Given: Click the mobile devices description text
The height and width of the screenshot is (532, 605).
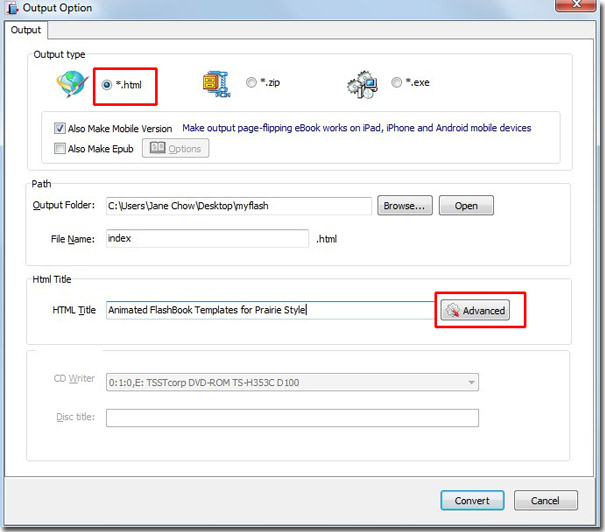Looking at the screenshot, I should [357, 128].
